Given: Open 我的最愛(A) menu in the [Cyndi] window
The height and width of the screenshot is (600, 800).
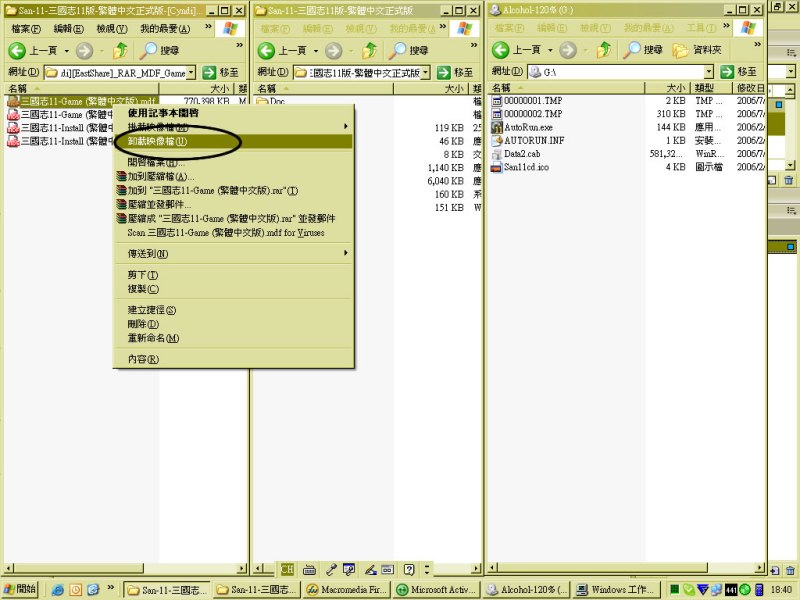Looking at the screenshot, I should click(x=165, y=29).
